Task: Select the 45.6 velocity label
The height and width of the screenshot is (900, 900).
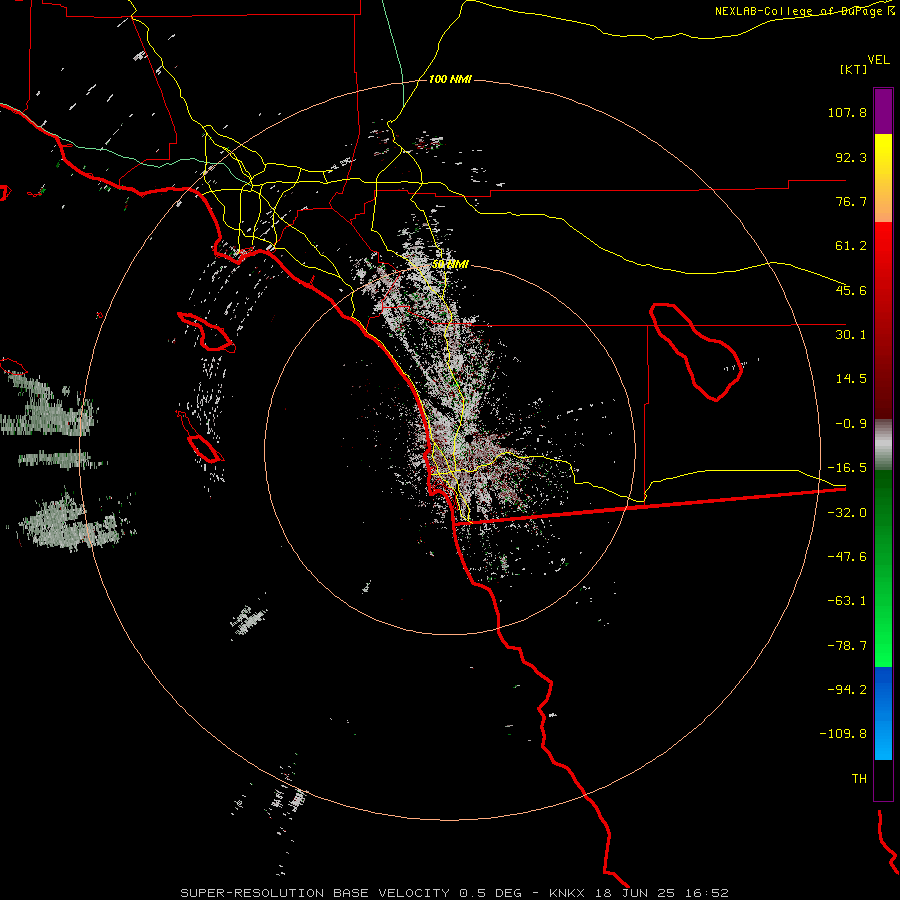Action: coord(851,290)
